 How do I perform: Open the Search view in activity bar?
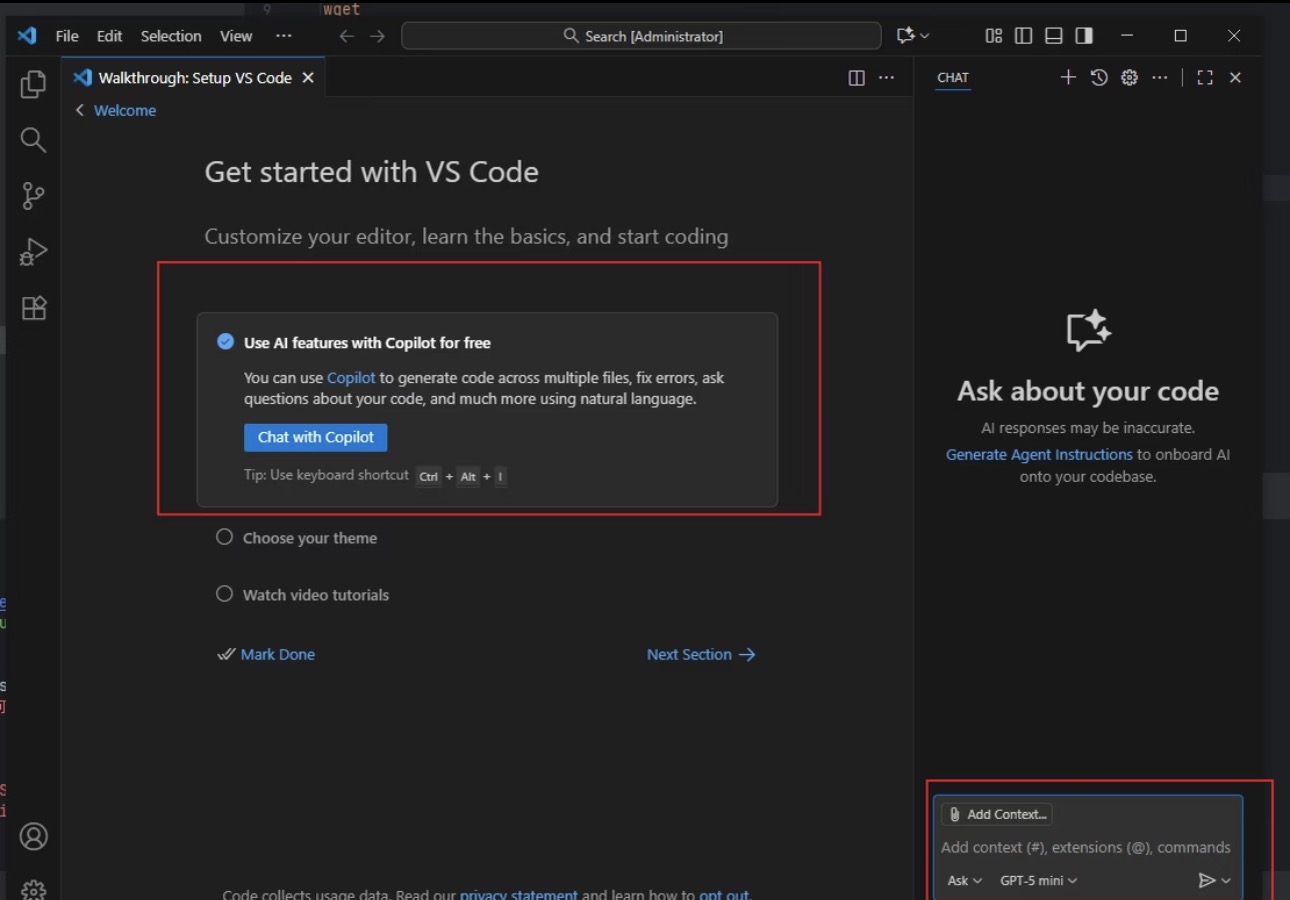coord(33,140)
